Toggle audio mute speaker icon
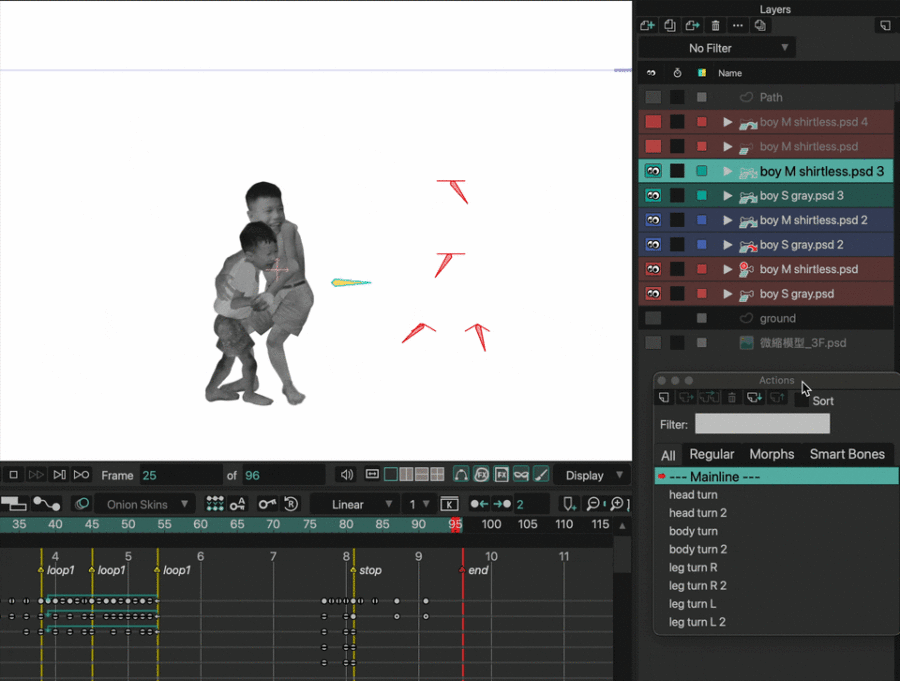Screen dimensions: 900x681 point(346,475)
